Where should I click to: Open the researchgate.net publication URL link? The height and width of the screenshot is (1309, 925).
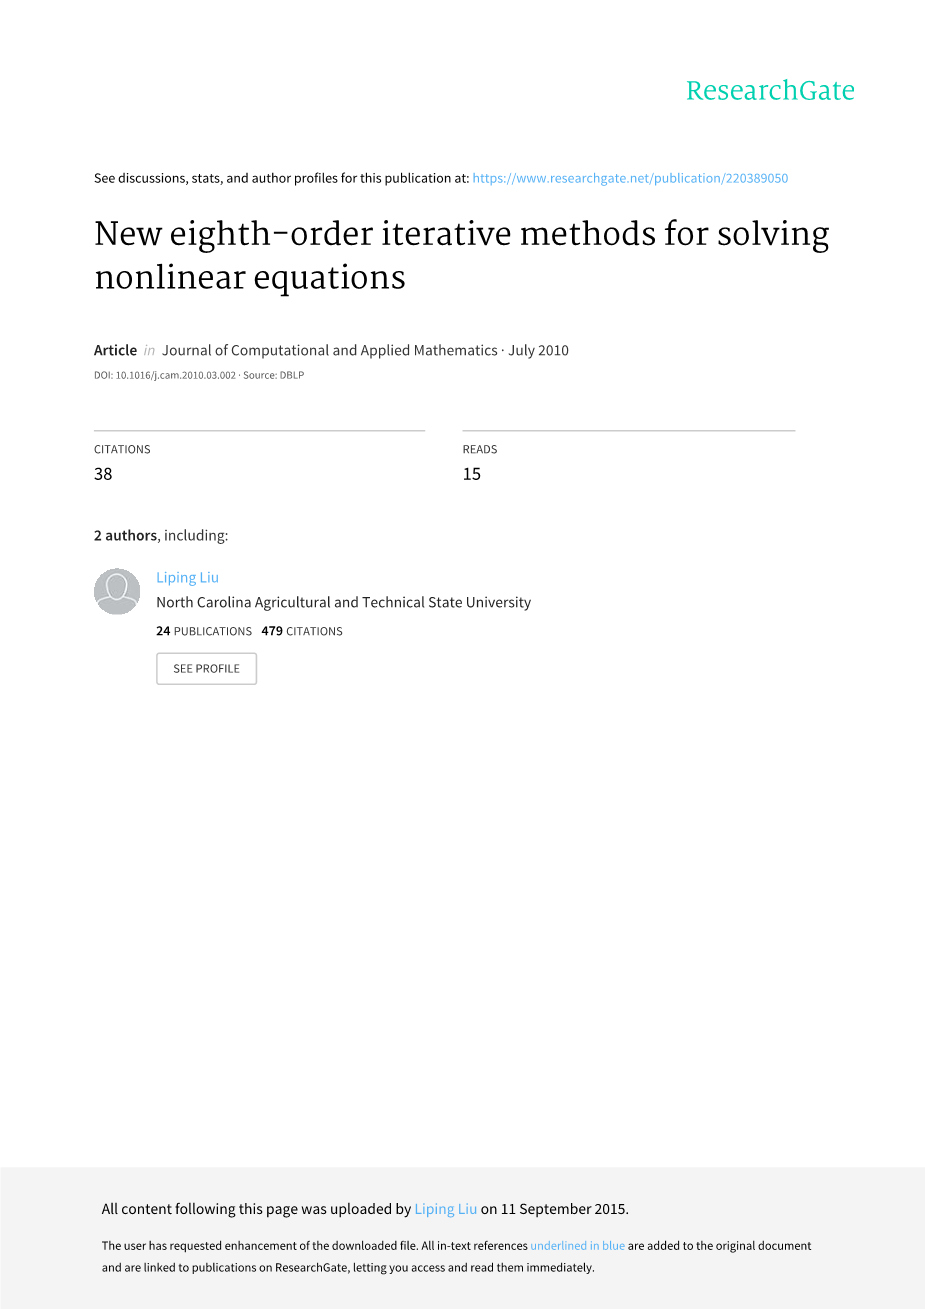click(630, 178)
